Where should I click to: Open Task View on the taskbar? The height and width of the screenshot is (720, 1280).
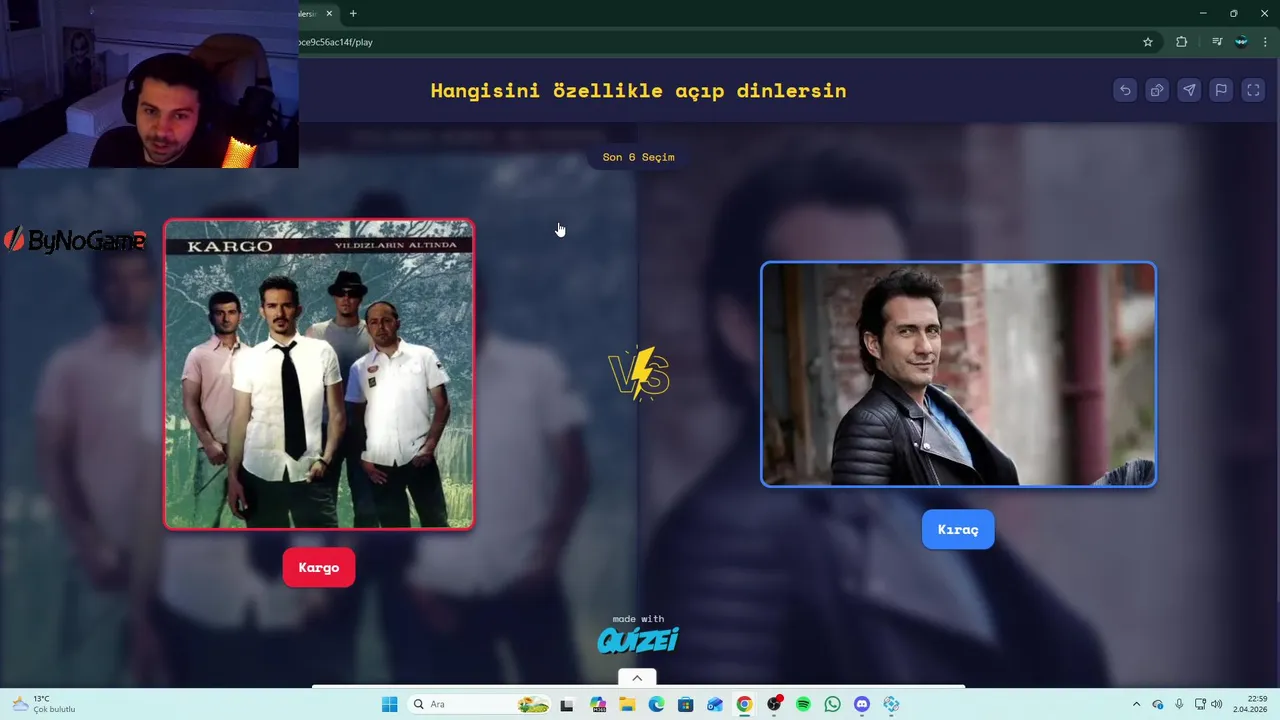[x=567, y=704]
